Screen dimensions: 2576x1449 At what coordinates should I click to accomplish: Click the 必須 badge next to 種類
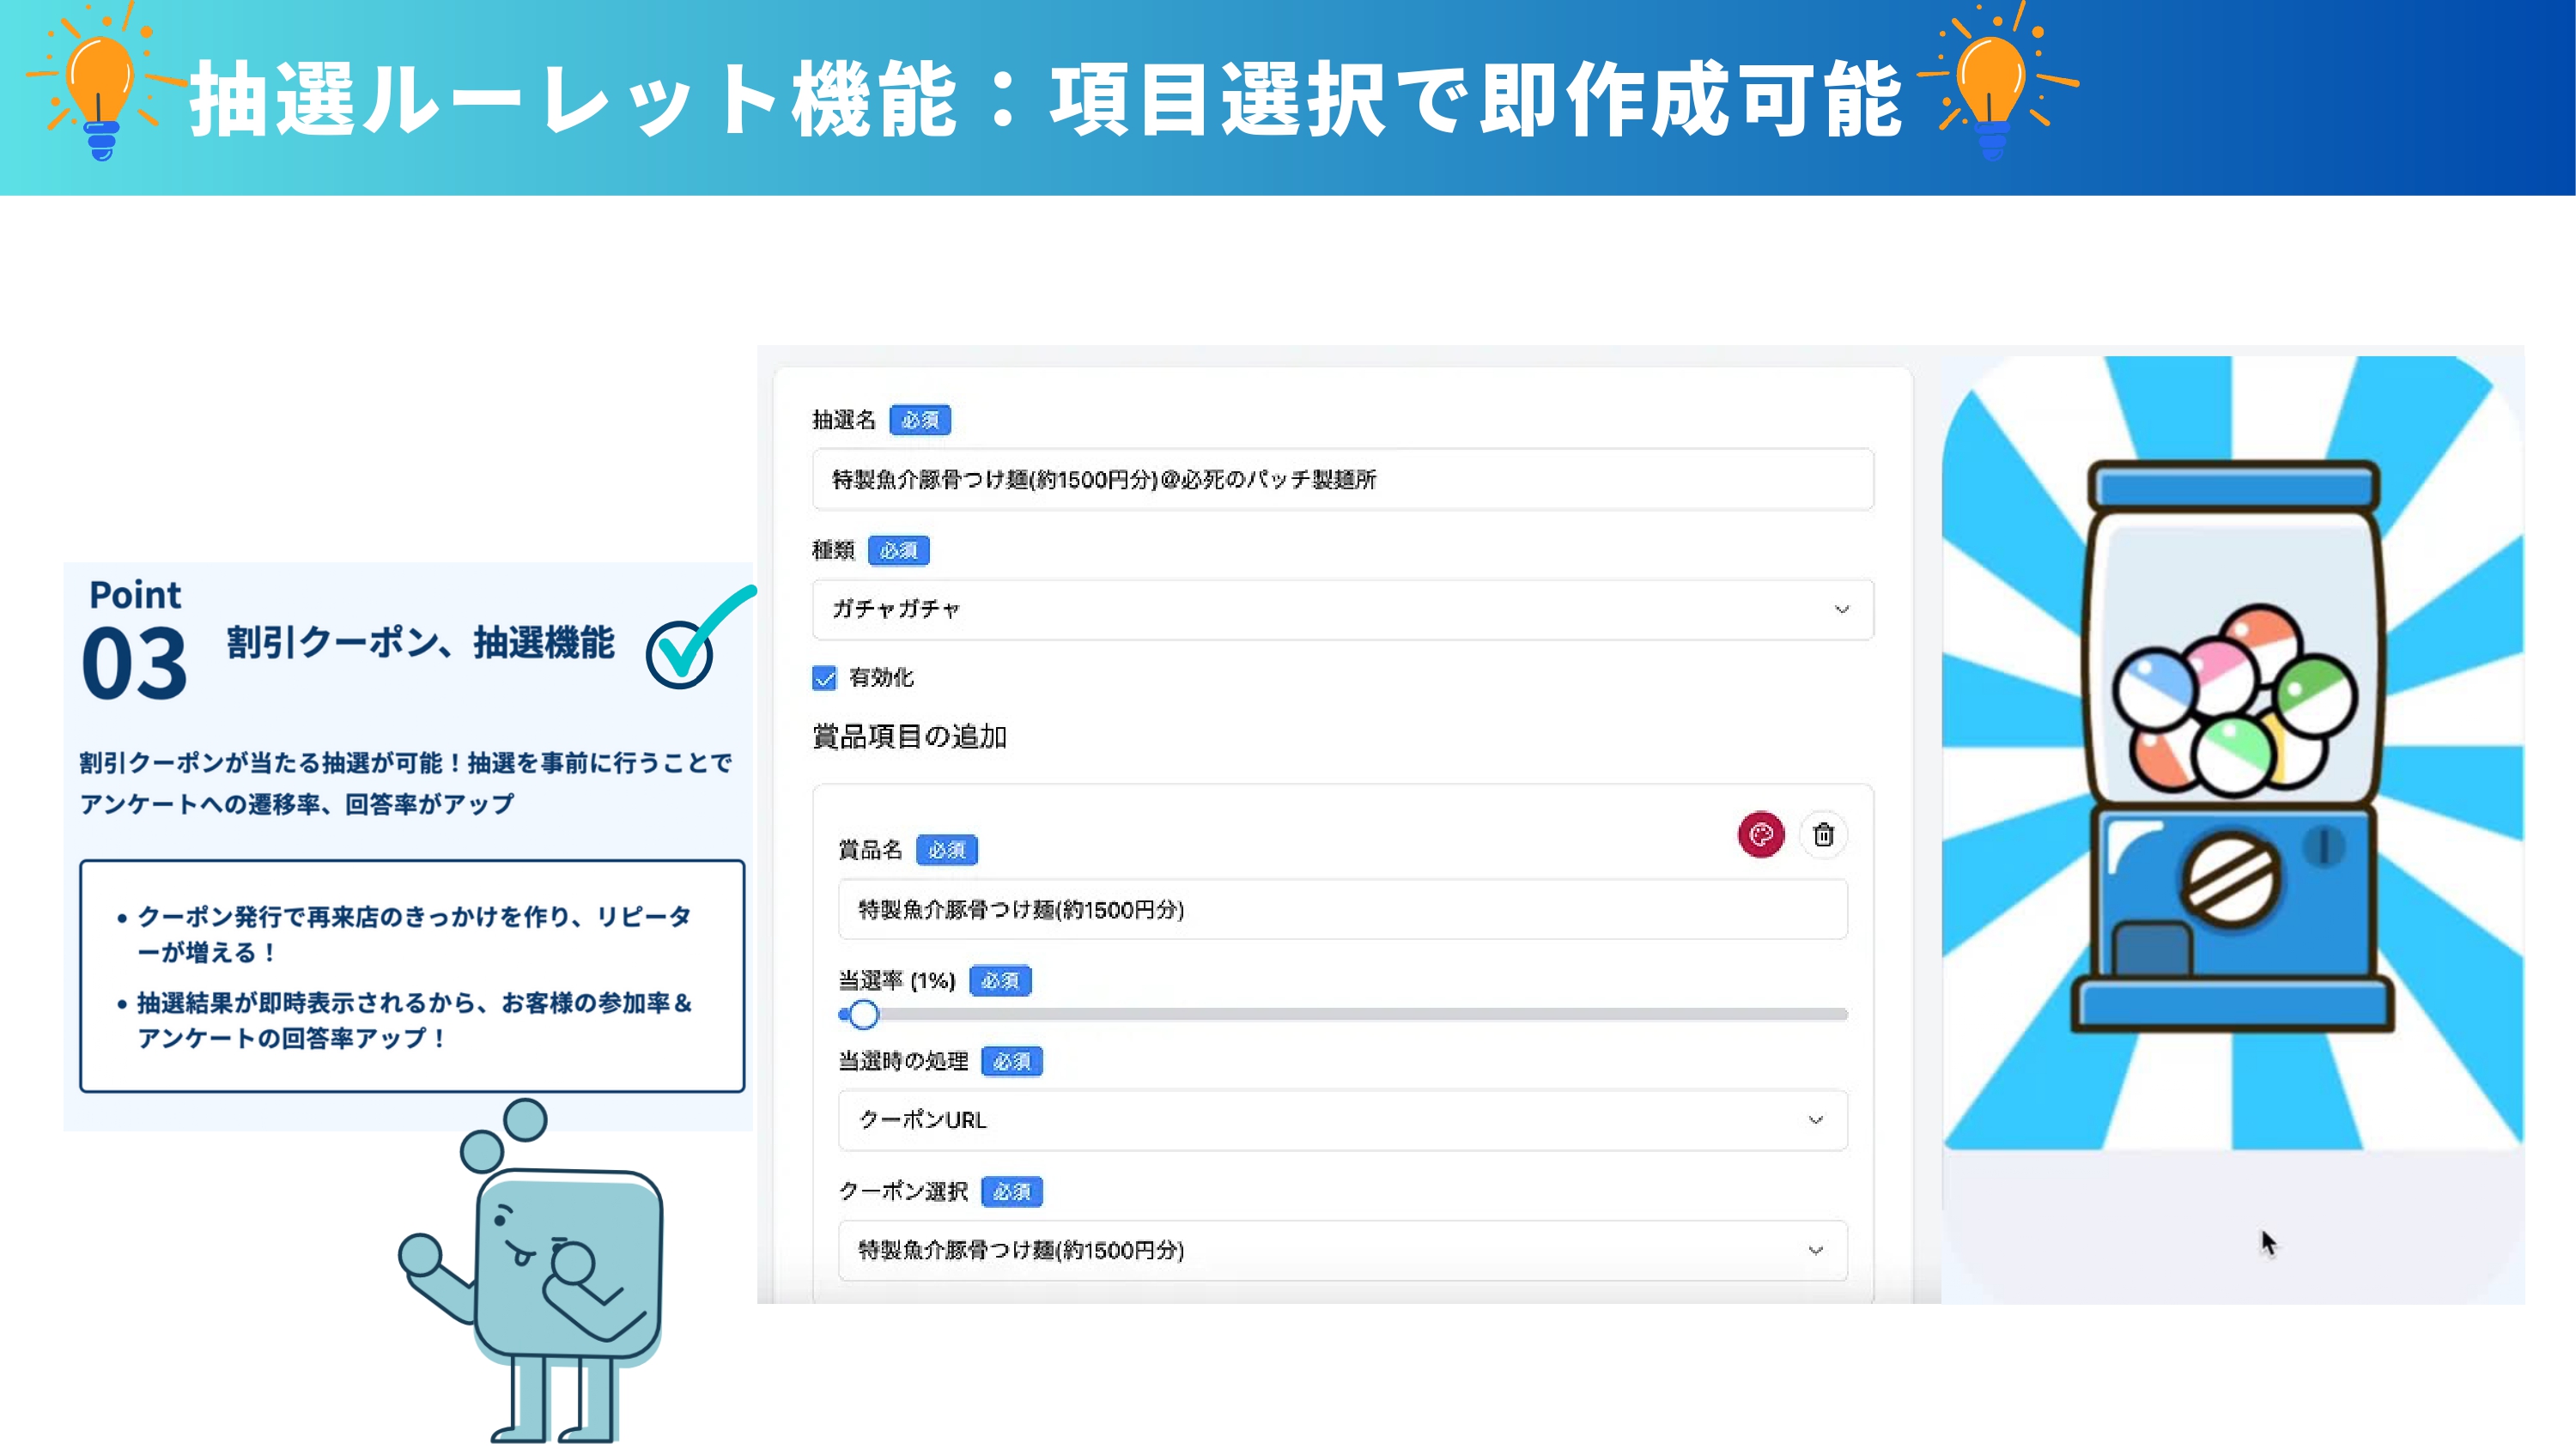tap(898, 551)
